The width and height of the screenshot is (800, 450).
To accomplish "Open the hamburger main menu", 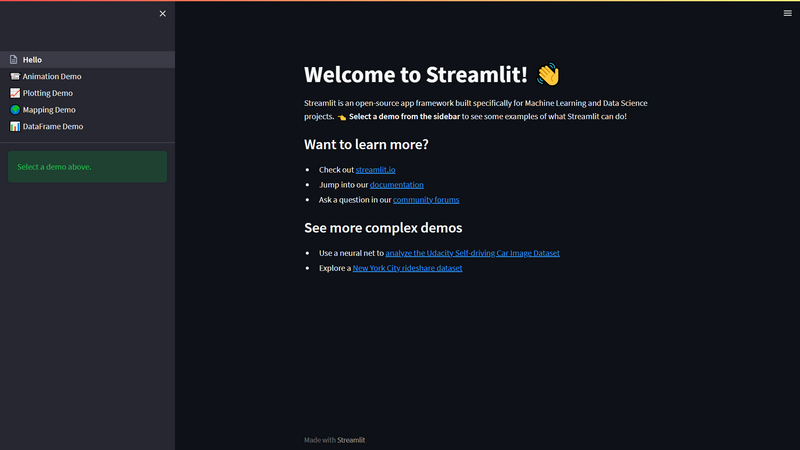I will point(787,13).
